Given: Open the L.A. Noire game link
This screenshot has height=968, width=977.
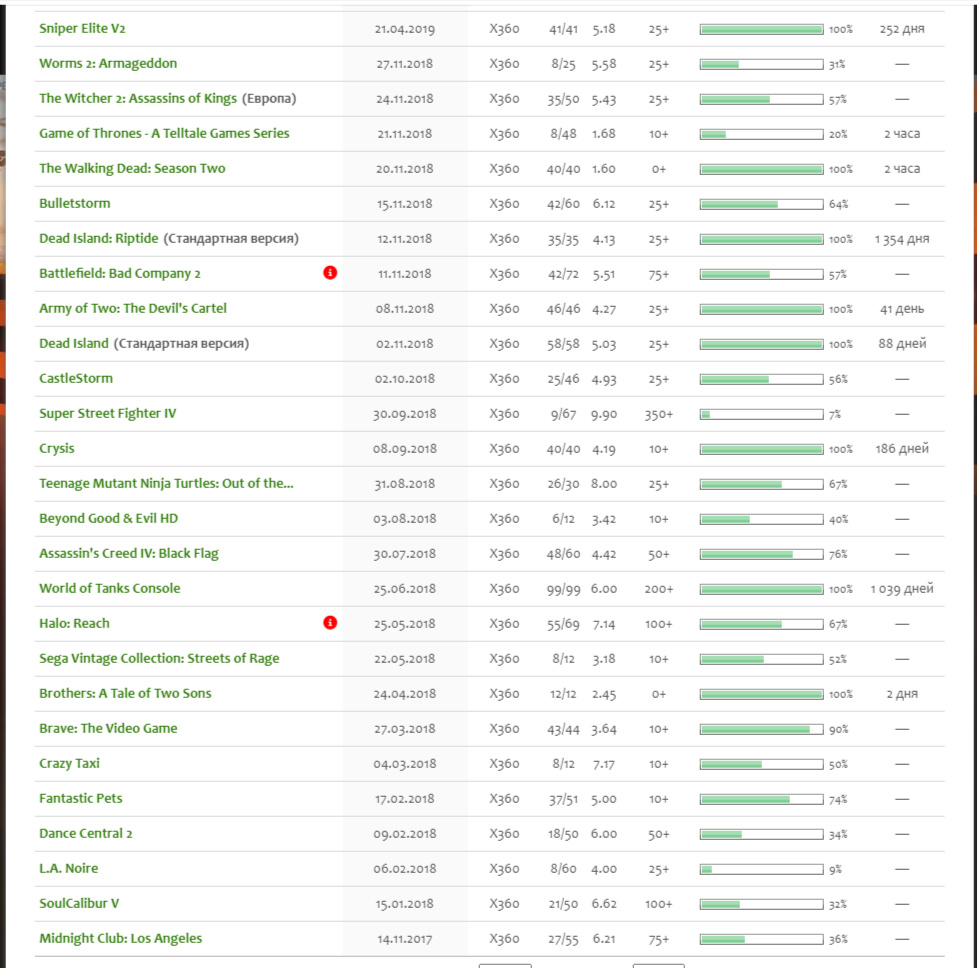Looking at the screenshot, I should tap(69, 868).
